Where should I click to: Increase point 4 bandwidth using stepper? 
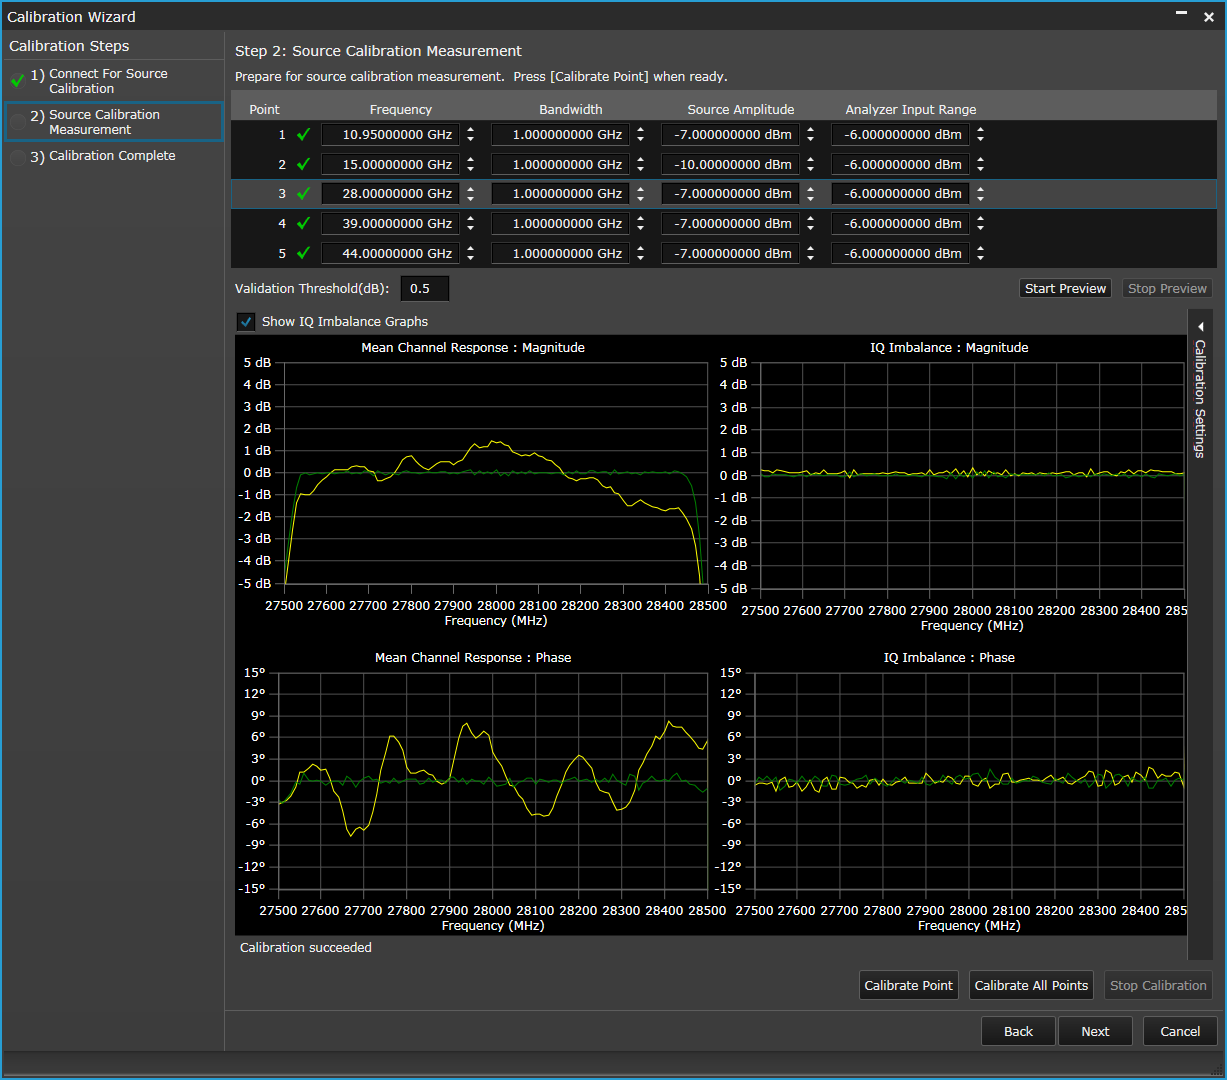coord(641,219)
